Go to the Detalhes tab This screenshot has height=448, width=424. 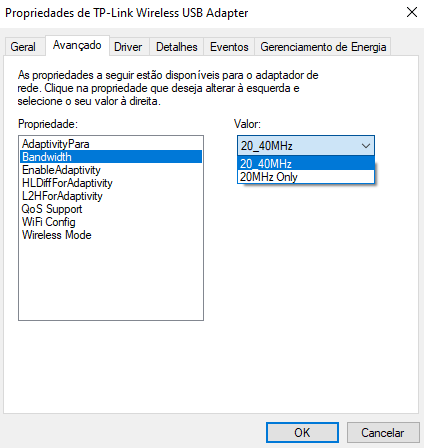click(x=177, y=47)
